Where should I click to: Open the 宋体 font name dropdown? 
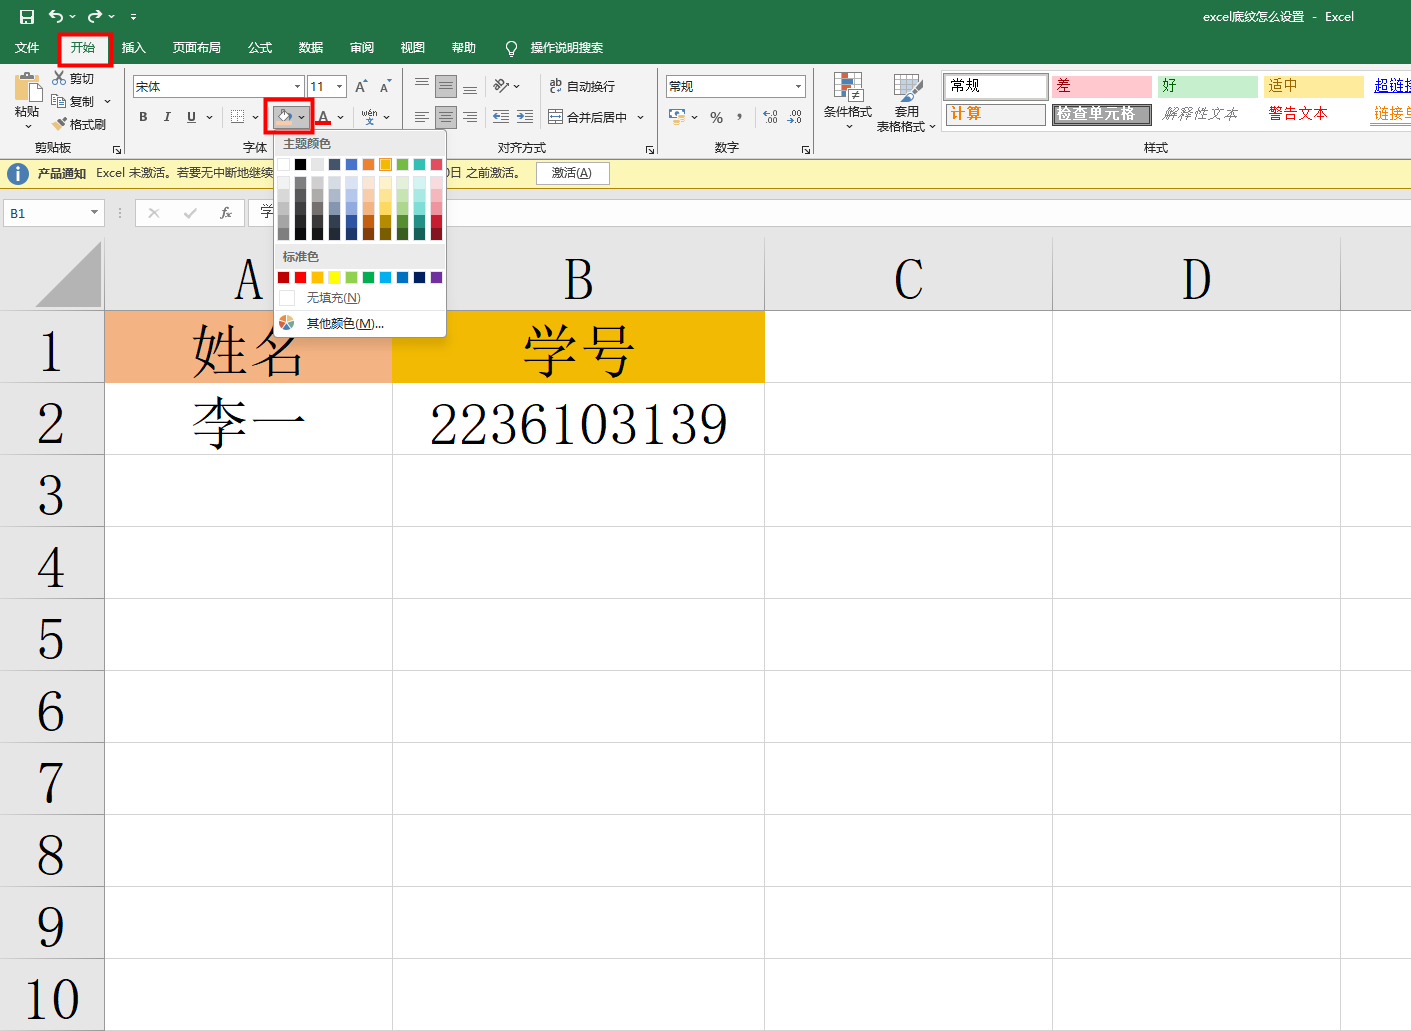(297, 87)
